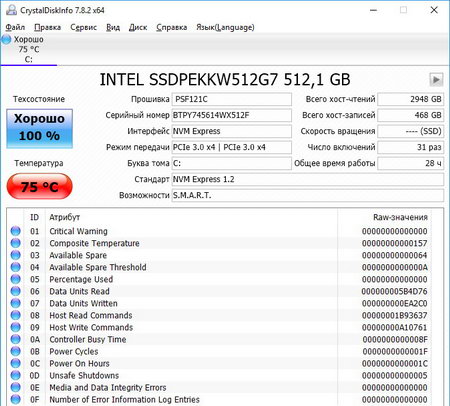Screen dimensions: 450x406
Task: Minimize the CrystalDiskInfo window
Action: tap(373, 10)
